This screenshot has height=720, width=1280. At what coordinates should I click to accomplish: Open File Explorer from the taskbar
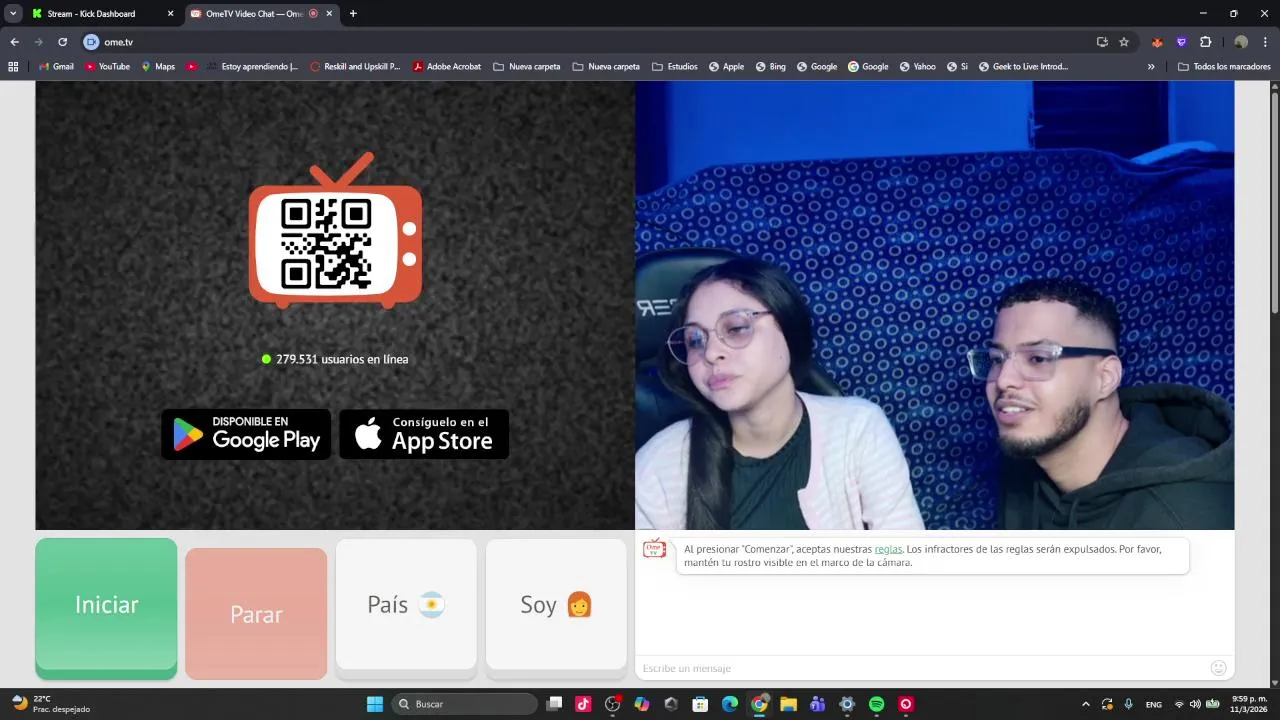[788, 704]
